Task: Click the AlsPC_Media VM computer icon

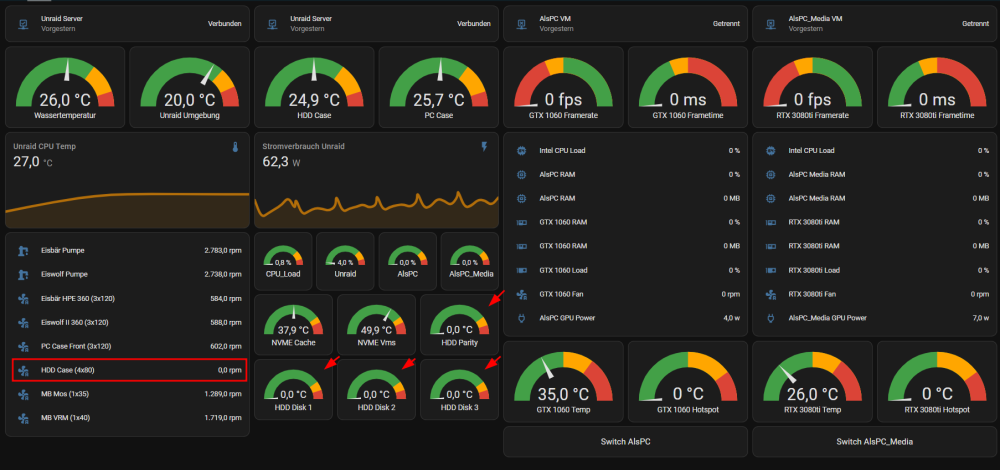Action: (x=771, y=24)
